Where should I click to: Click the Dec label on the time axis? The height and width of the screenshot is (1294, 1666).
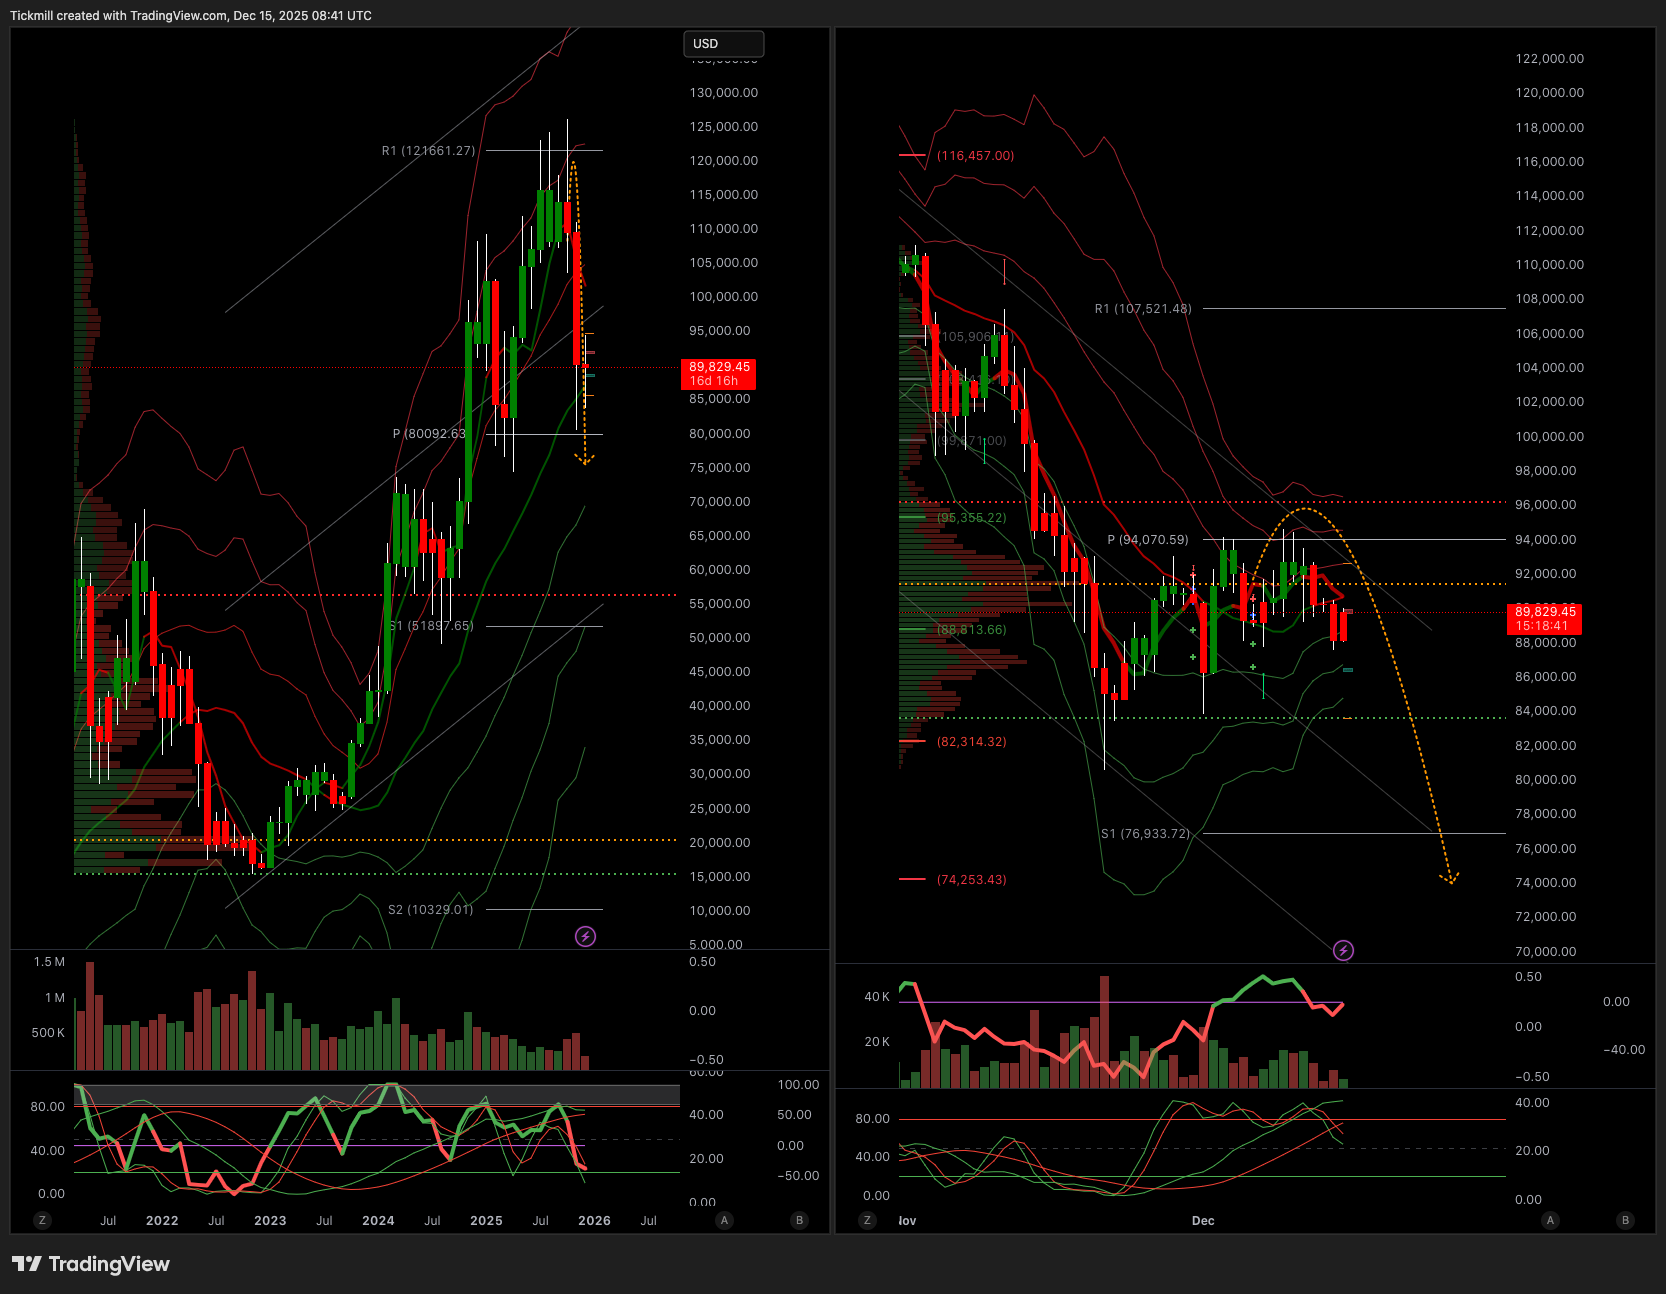pos(1203,1220)
